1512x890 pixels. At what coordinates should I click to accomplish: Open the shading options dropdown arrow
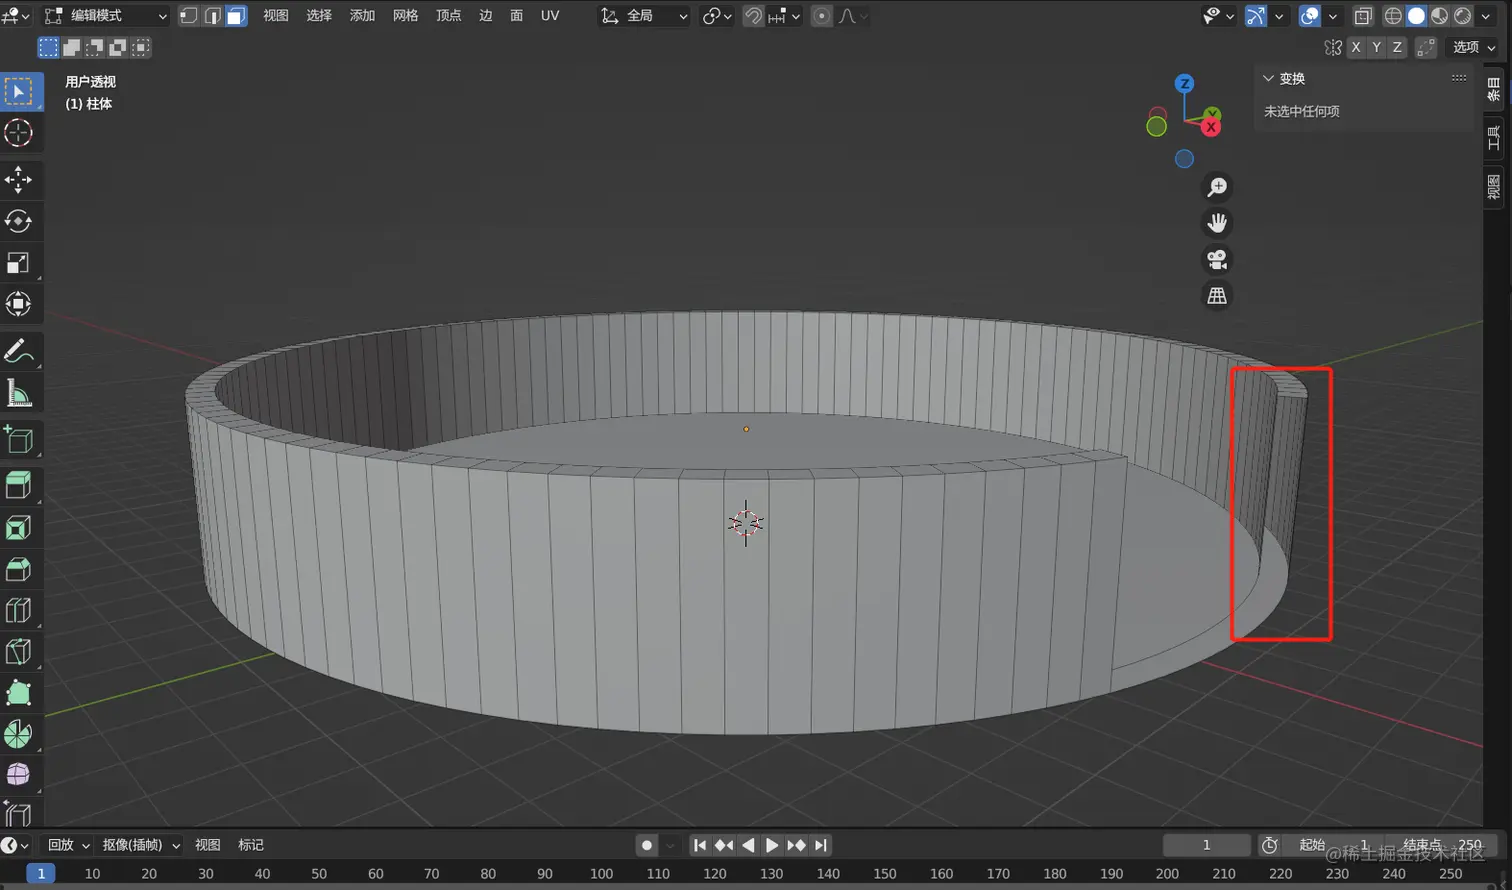click(x=1486, y=15)
